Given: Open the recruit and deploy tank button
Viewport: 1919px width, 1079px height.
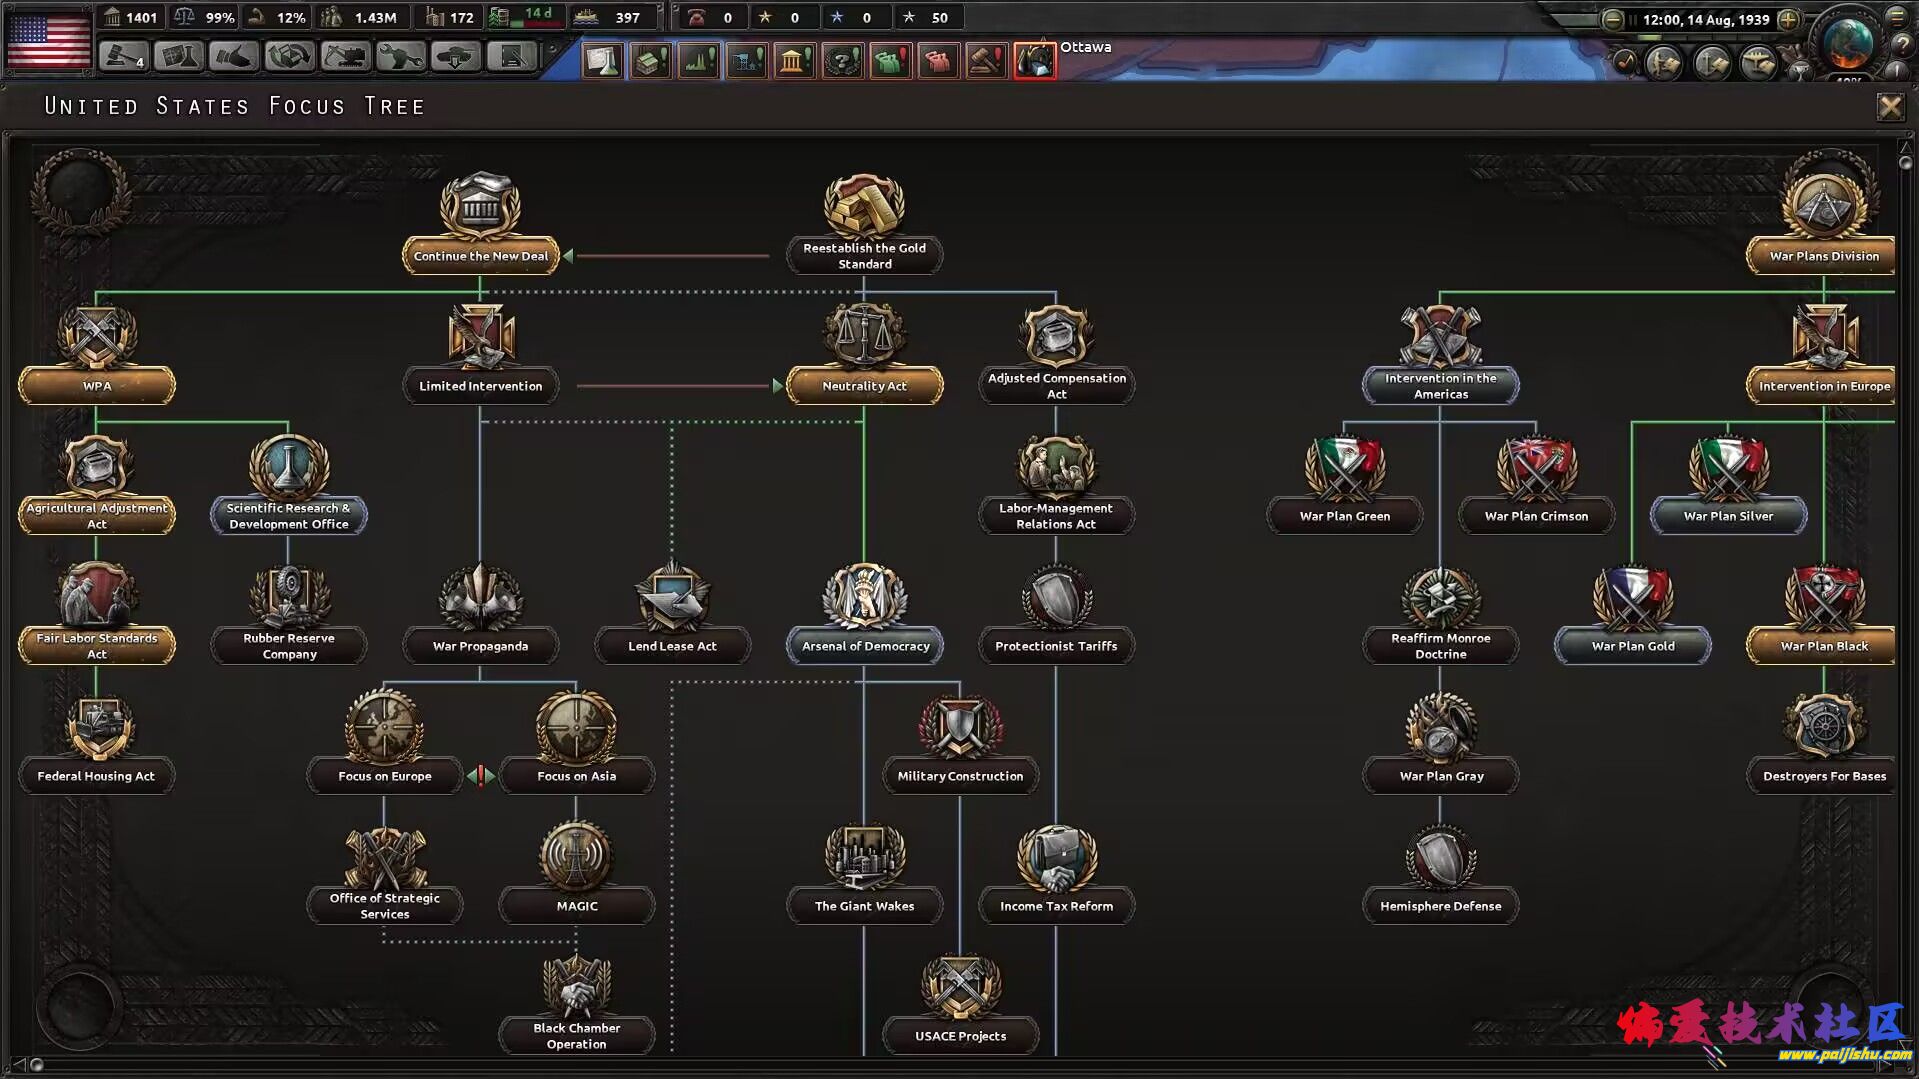Looking at the screenshot, I should (455, 56).
